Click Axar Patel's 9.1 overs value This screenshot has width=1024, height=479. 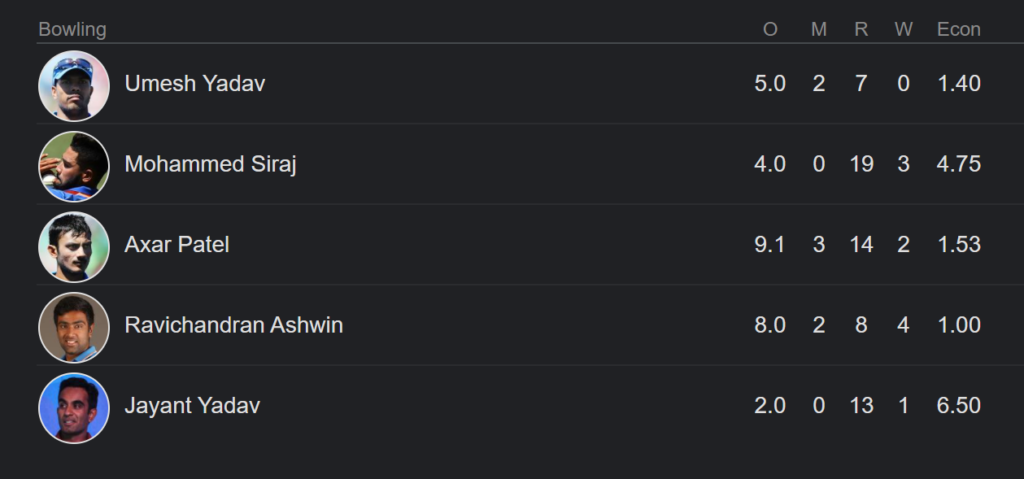pos(770,244)
